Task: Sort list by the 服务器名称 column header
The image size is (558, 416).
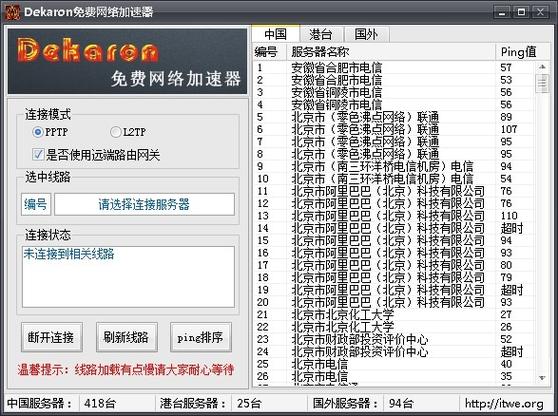Action: 391,52
